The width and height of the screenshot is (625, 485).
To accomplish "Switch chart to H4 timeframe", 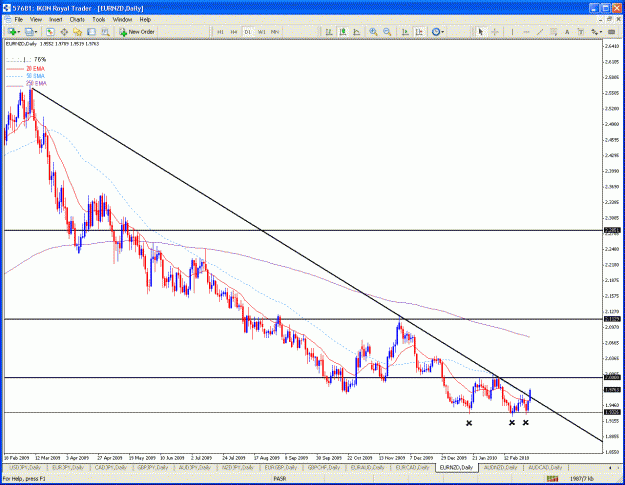I will click(x=234, y=32).
